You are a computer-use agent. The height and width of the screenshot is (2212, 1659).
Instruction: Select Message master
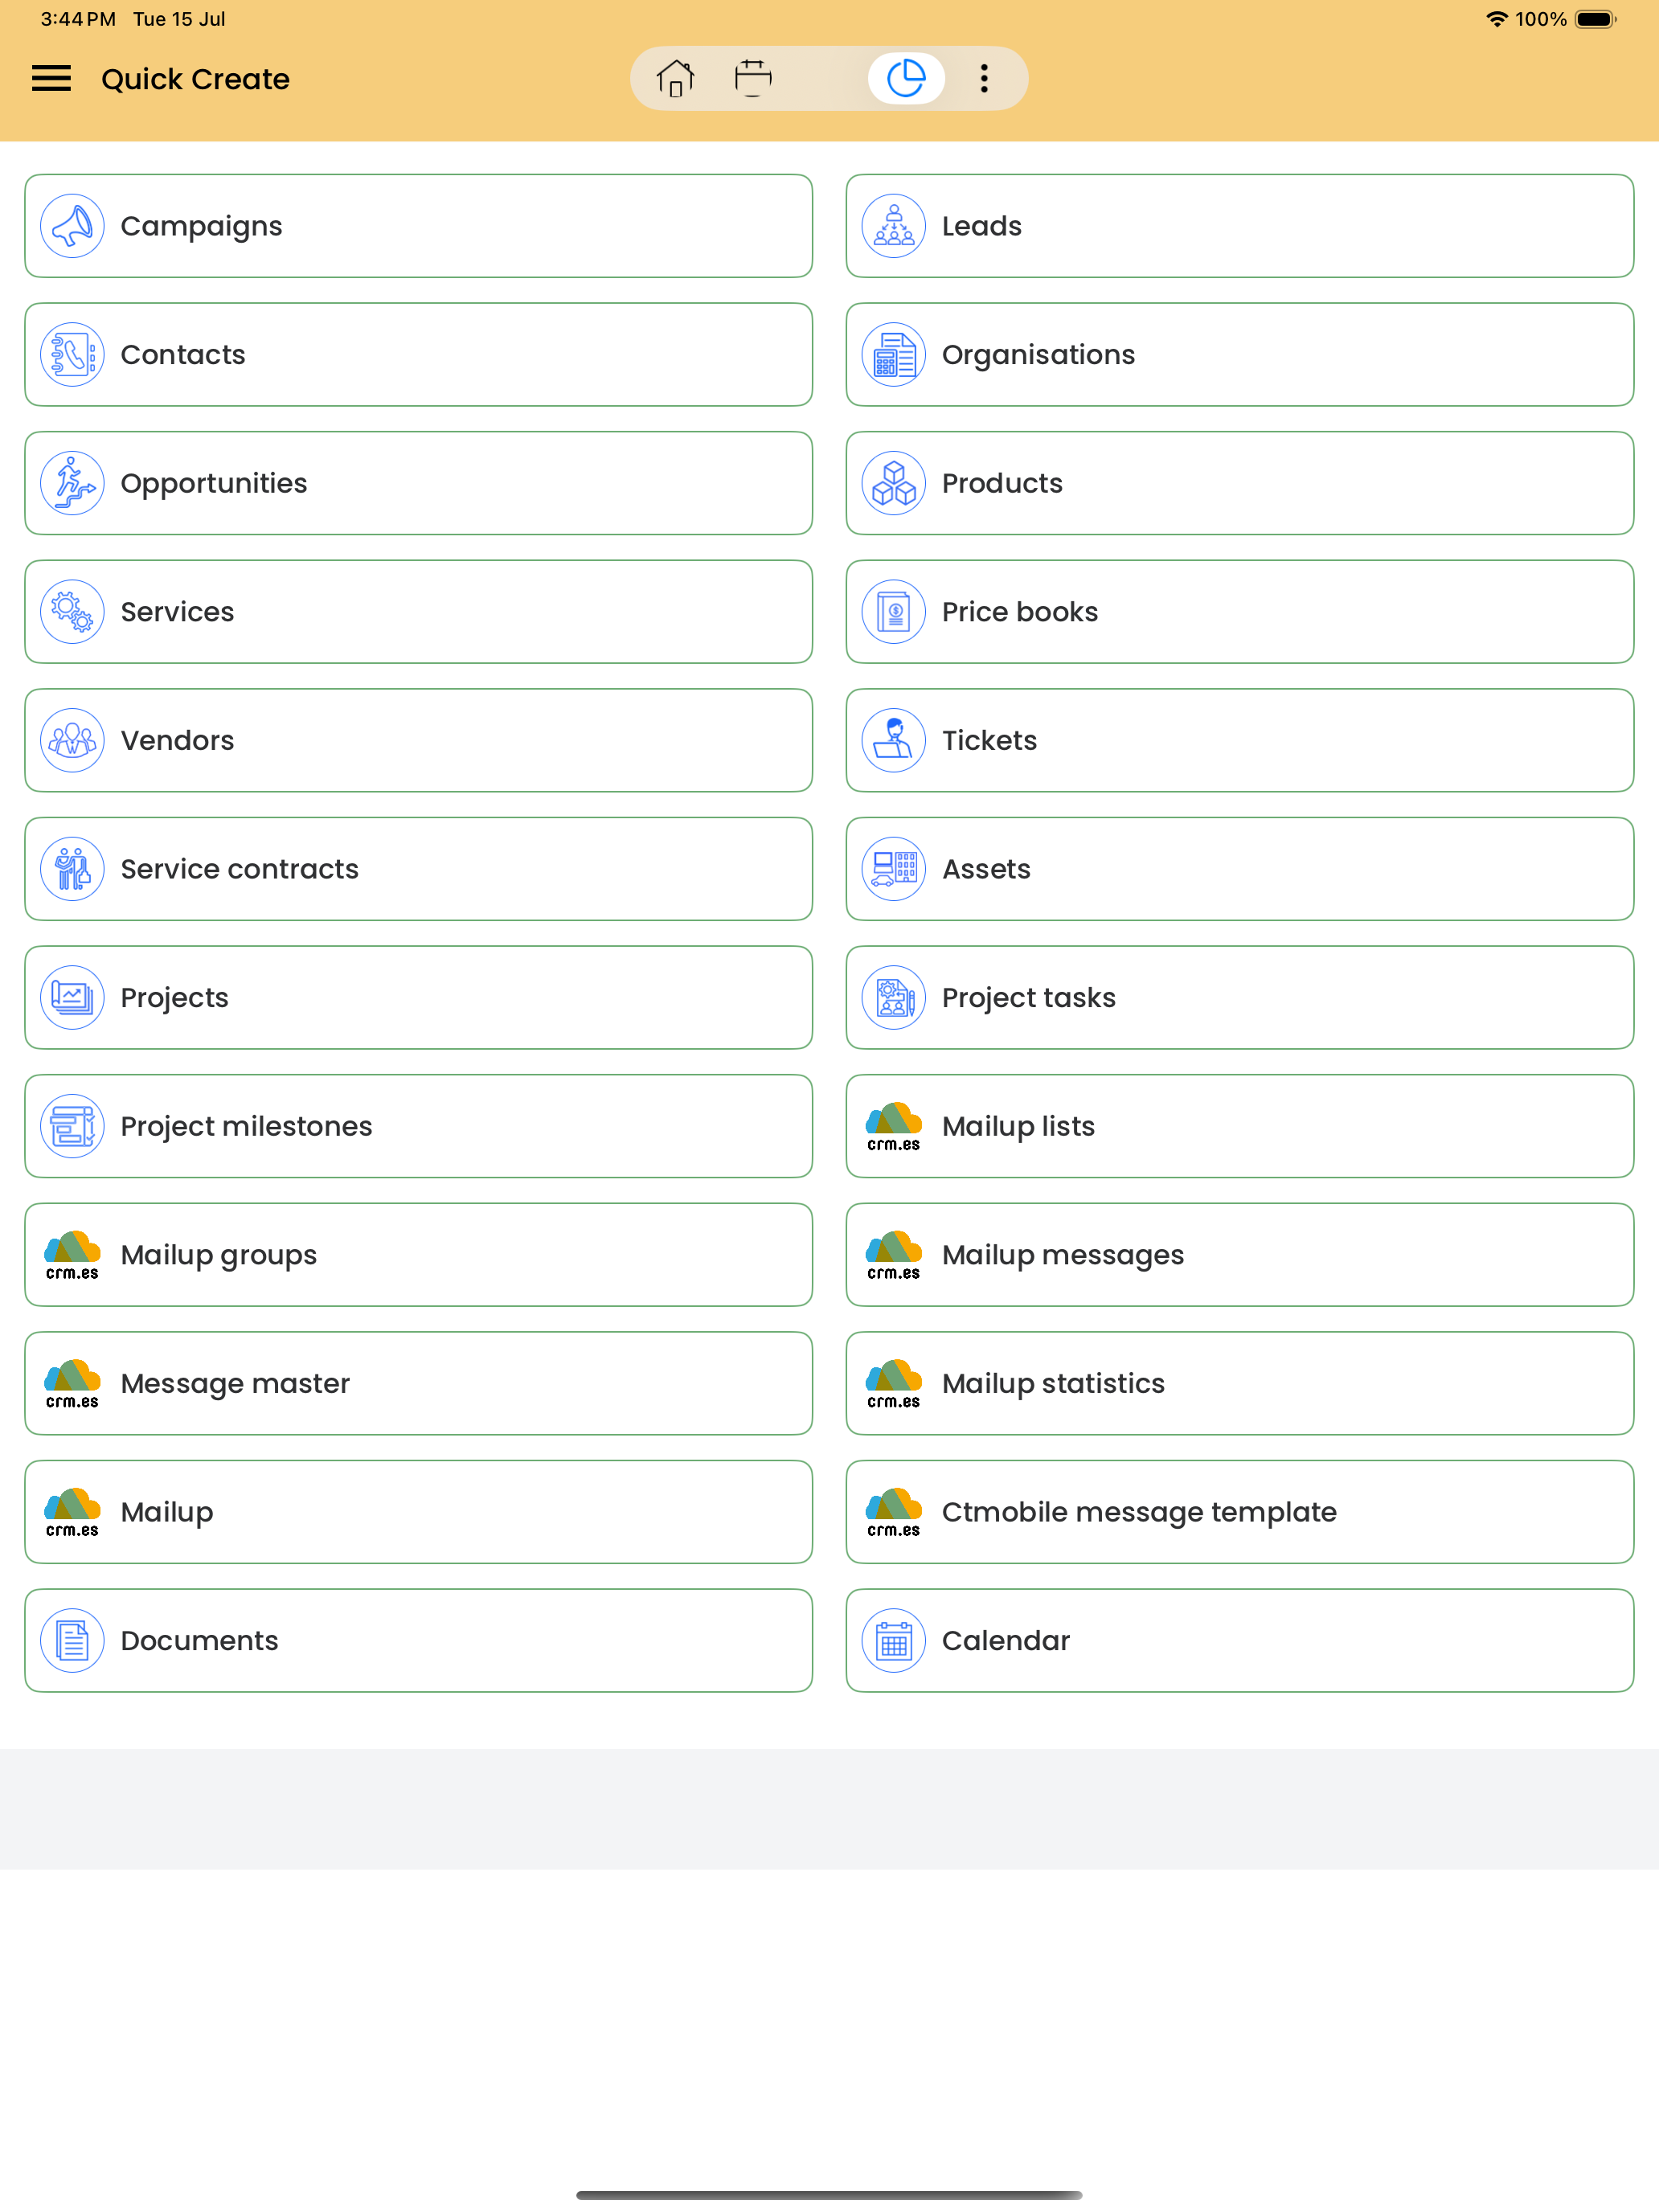[x=418, y=1384]
